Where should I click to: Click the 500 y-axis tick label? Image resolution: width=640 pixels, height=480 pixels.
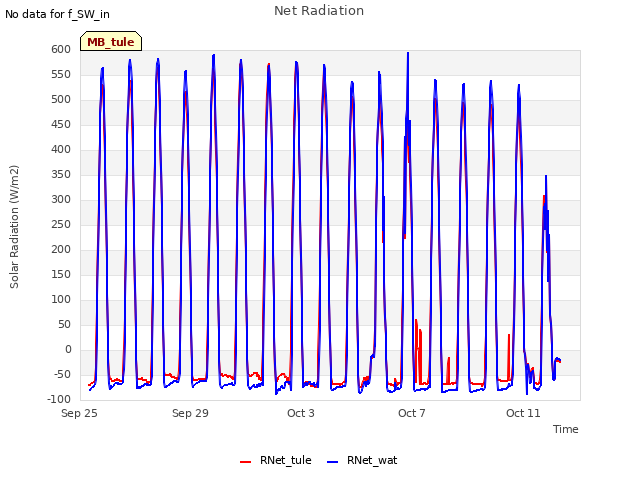click(61, 100)
